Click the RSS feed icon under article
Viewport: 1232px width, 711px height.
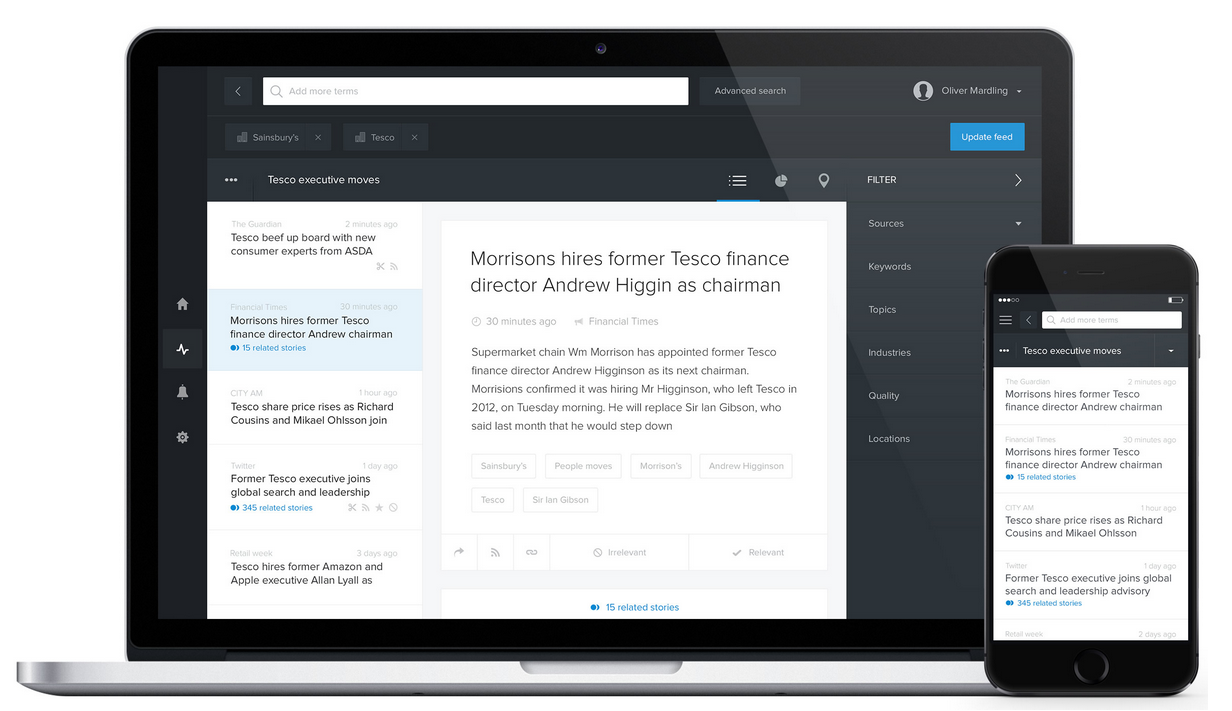[495, 552]
